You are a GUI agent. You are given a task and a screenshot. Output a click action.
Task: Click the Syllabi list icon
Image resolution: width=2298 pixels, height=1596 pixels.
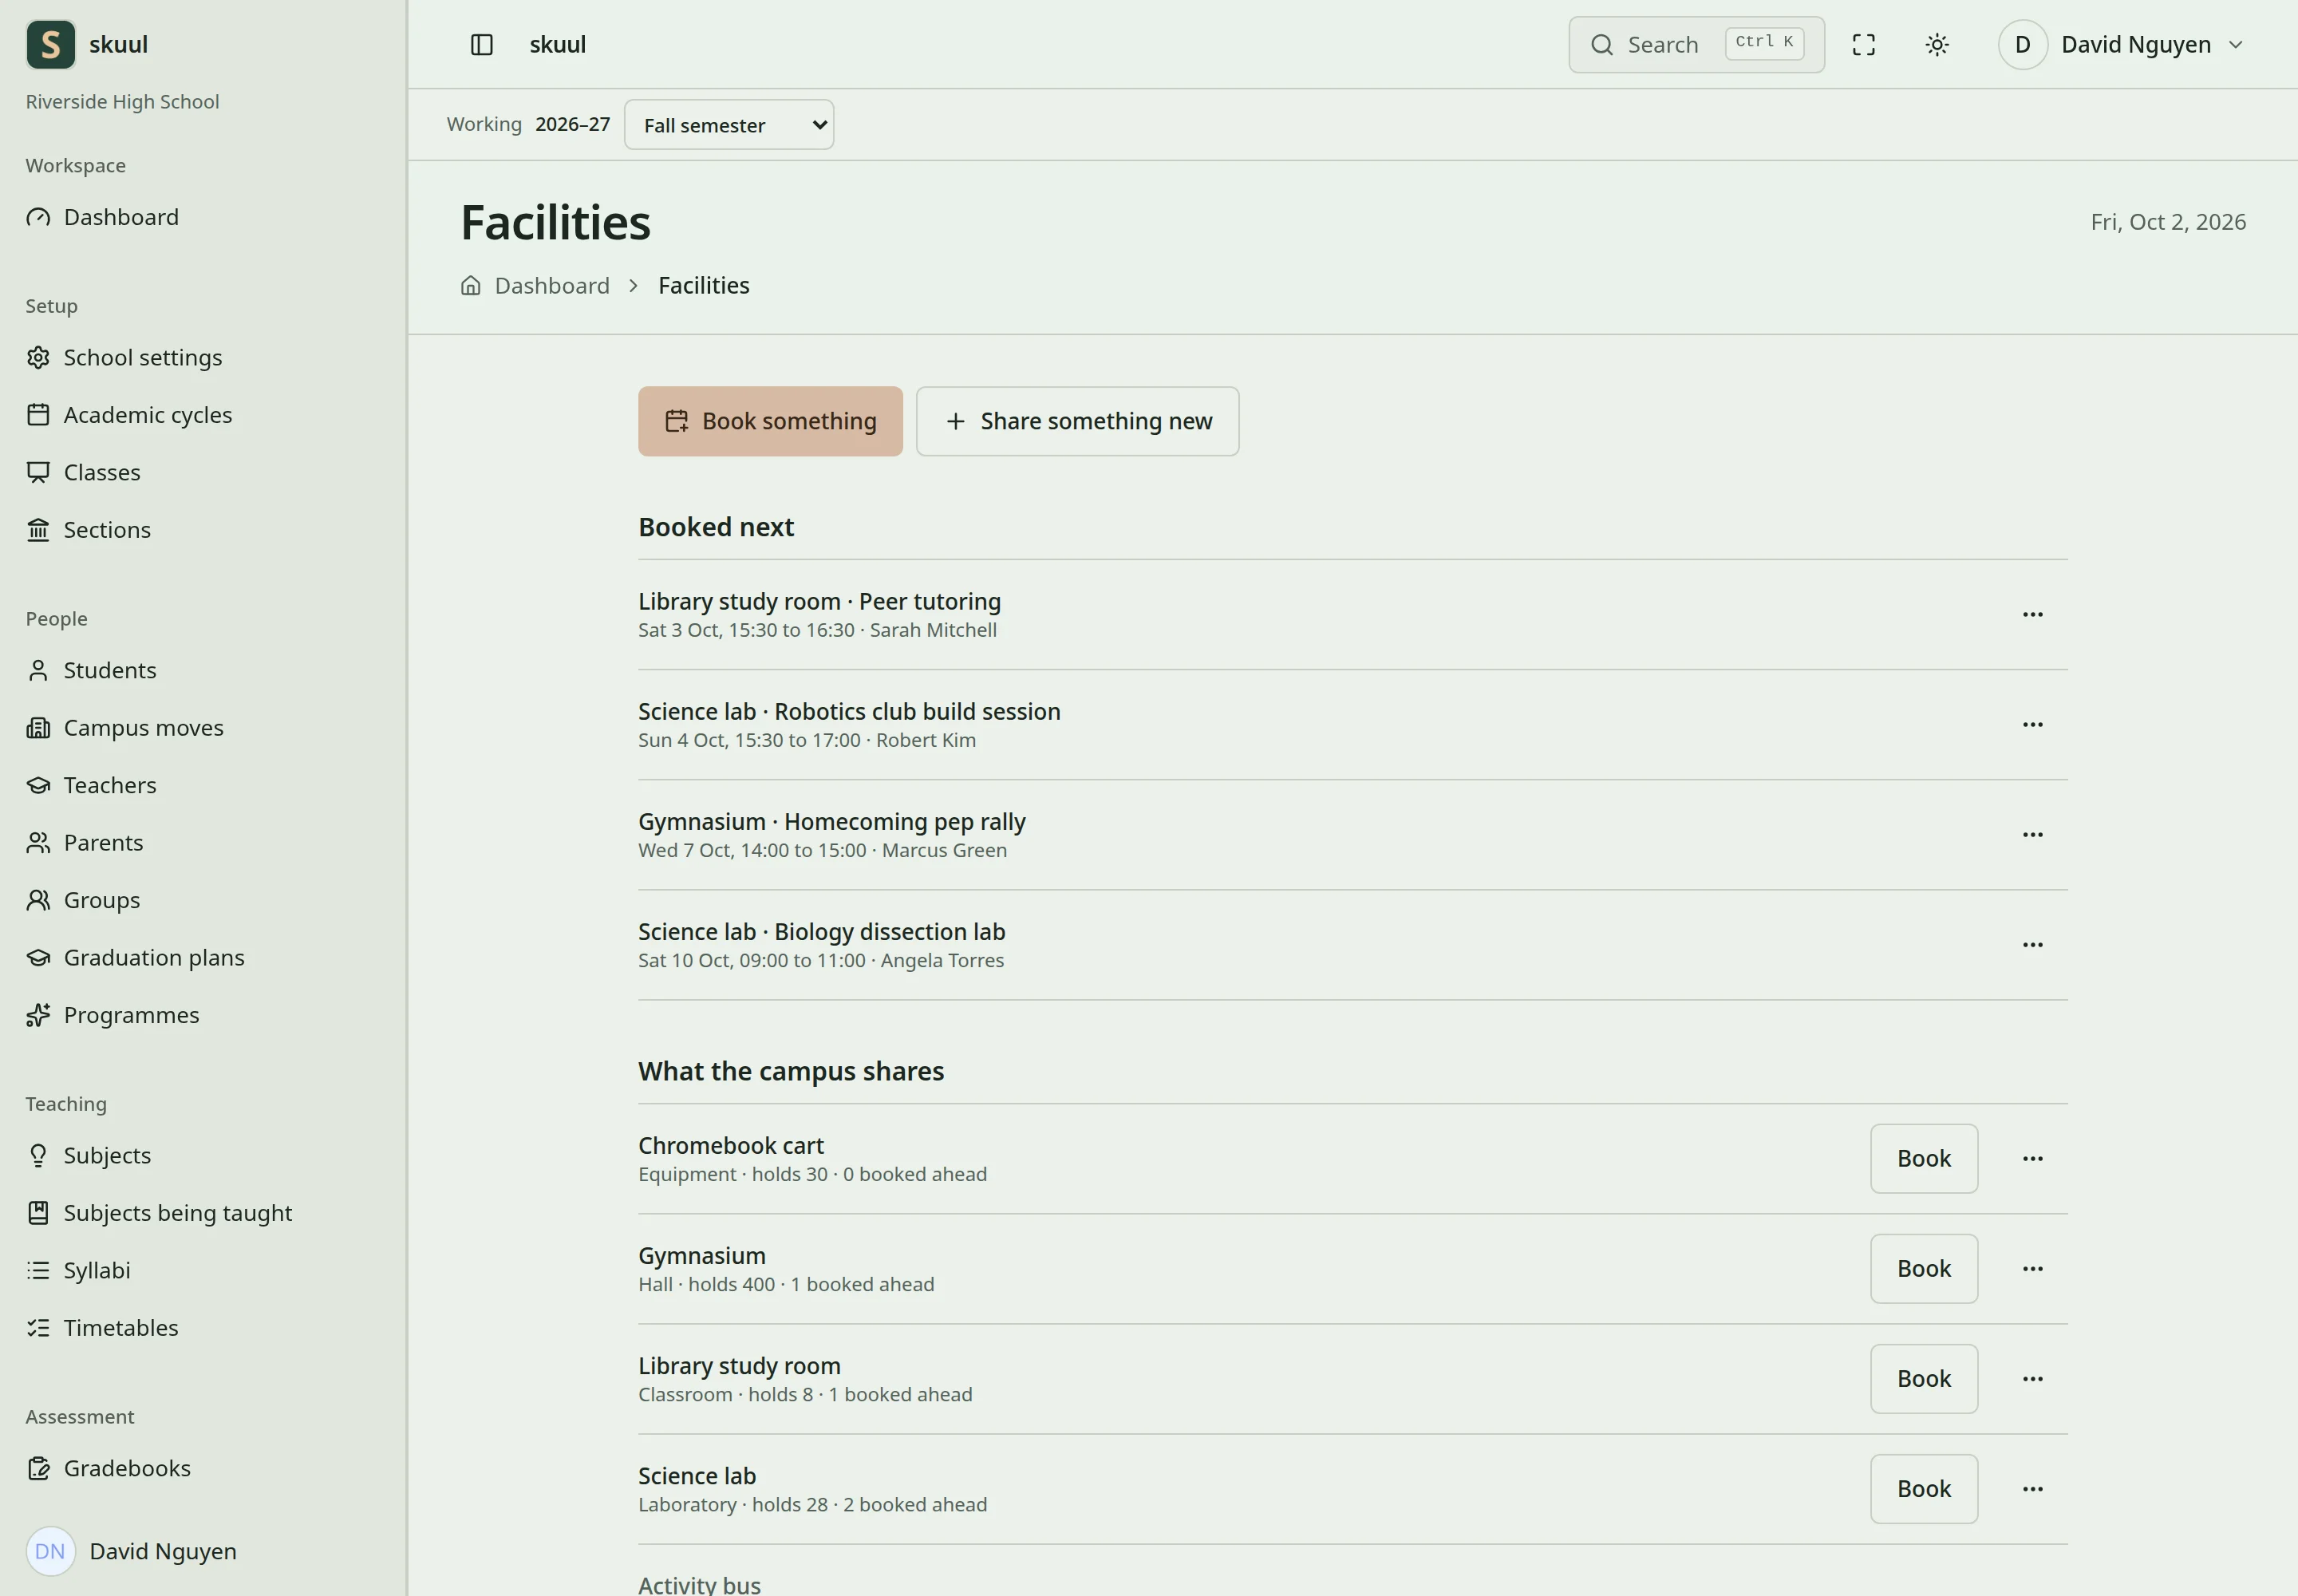(x=38, y=1270)
